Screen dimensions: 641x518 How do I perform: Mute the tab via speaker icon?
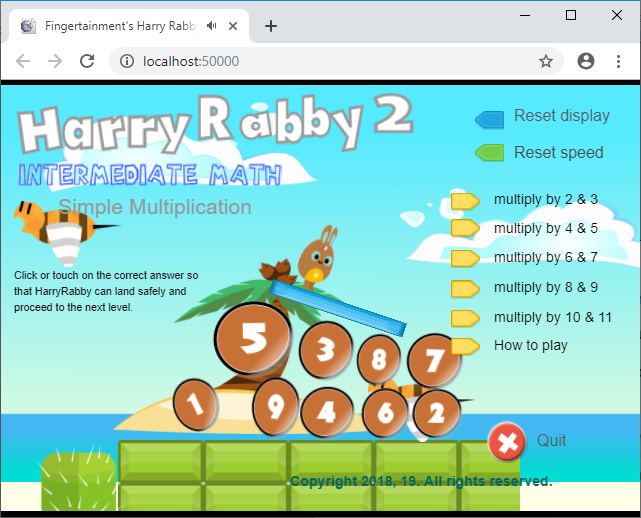(211, 26)
